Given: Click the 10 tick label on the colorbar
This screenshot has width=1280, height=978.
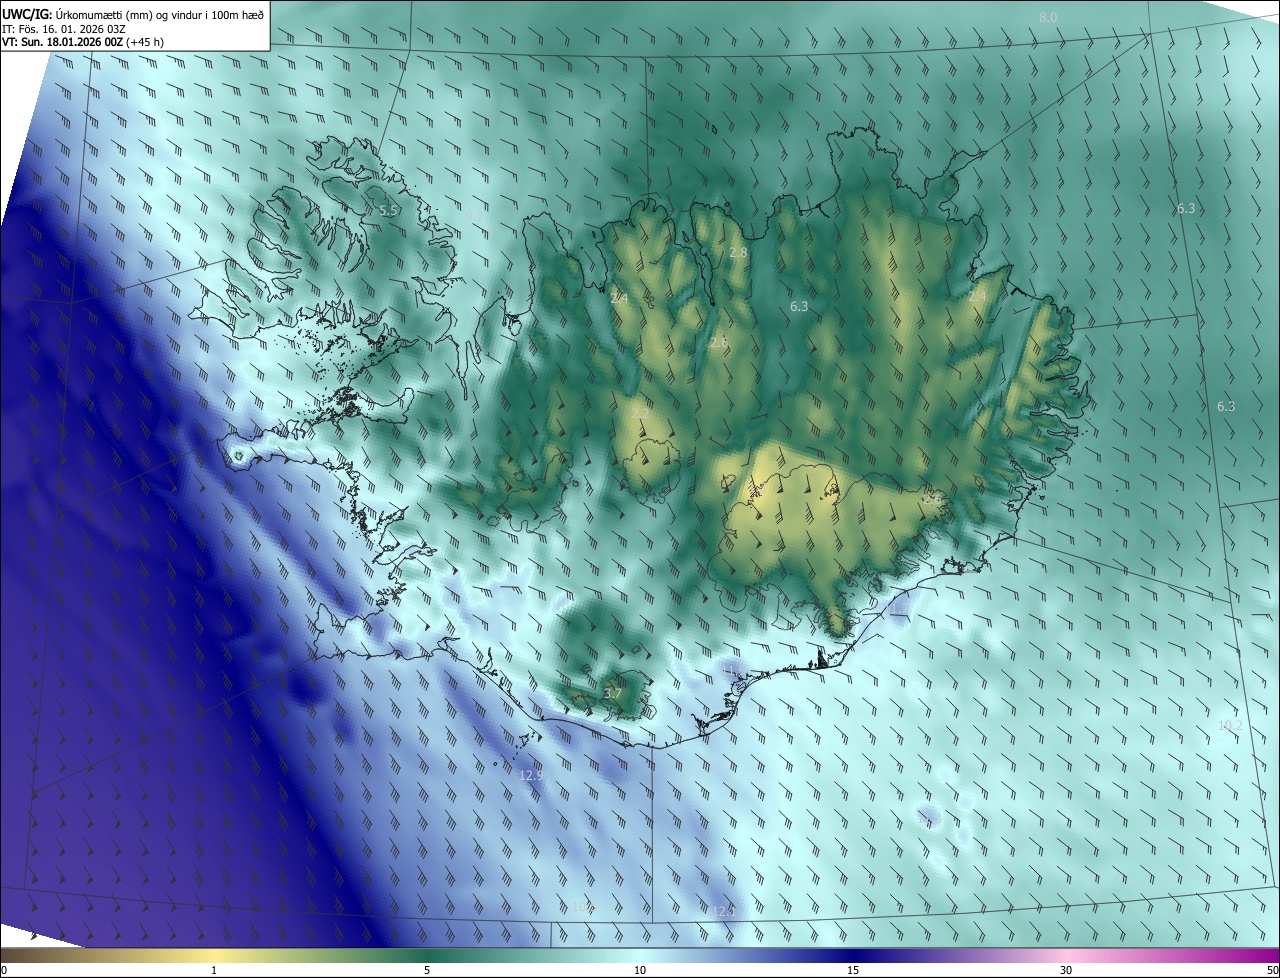Looking at the screenshot, I should point(640,970).
